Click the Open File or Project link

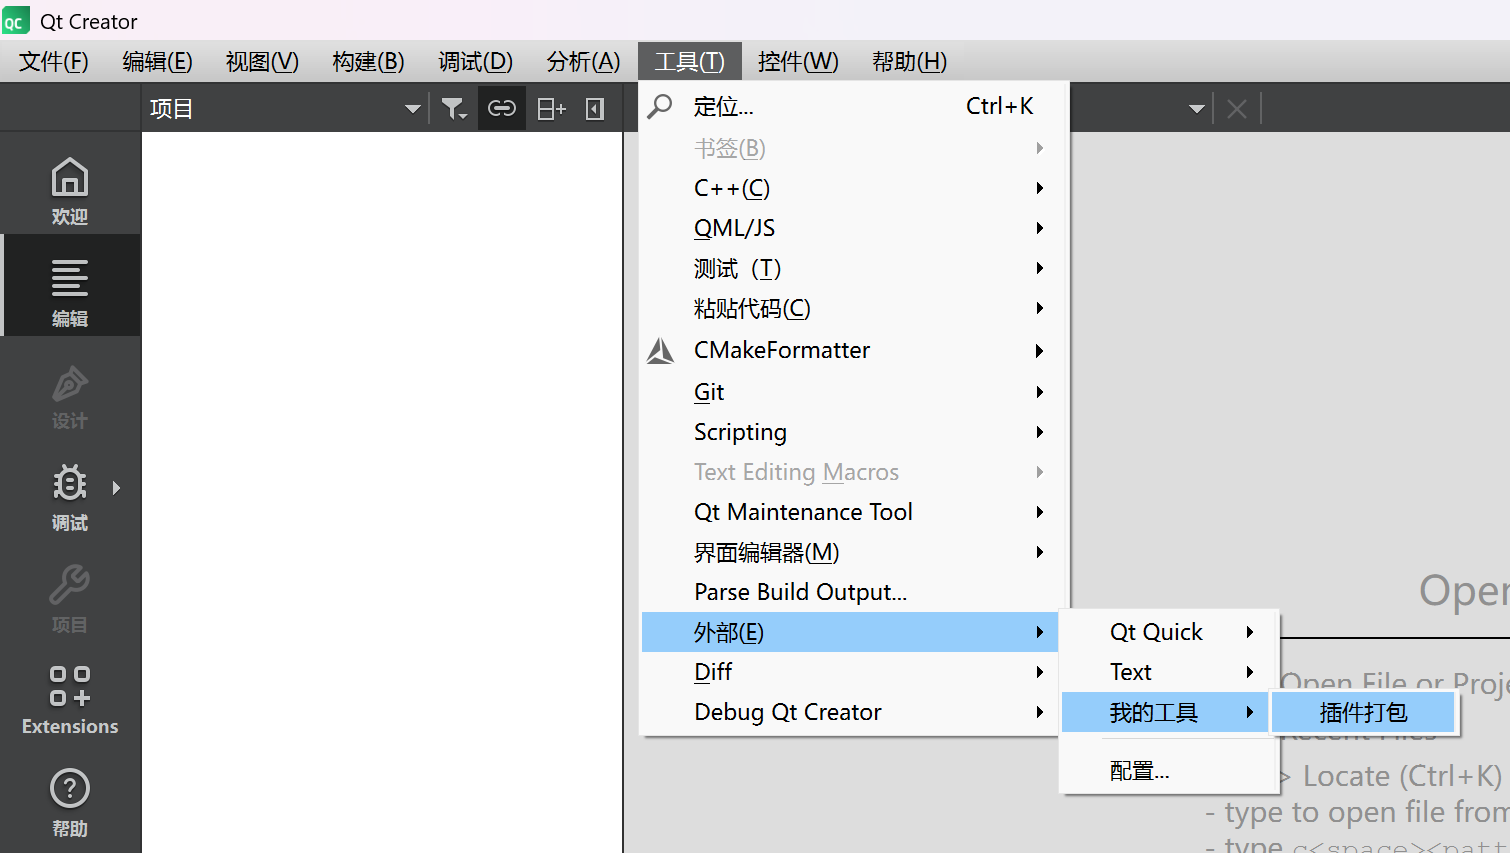1394,684
